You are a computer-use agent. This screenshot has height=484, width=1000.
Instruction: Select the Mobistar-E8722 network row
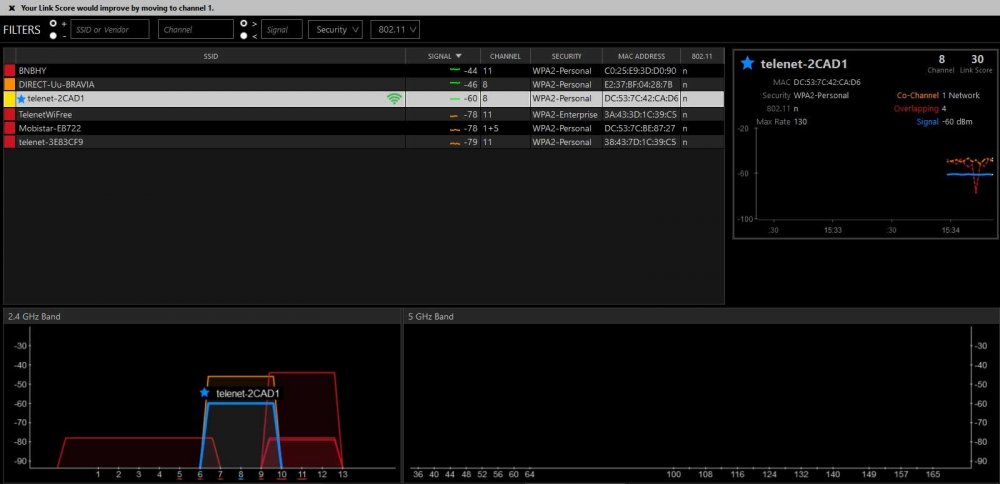pyautogui.click(x=200, y=128)
